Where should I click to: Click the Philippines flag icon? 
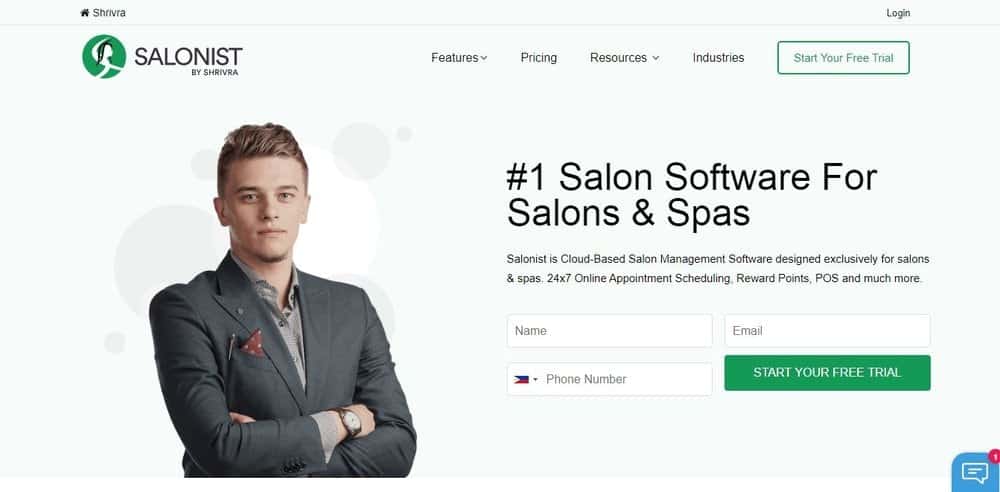(521, 379)
